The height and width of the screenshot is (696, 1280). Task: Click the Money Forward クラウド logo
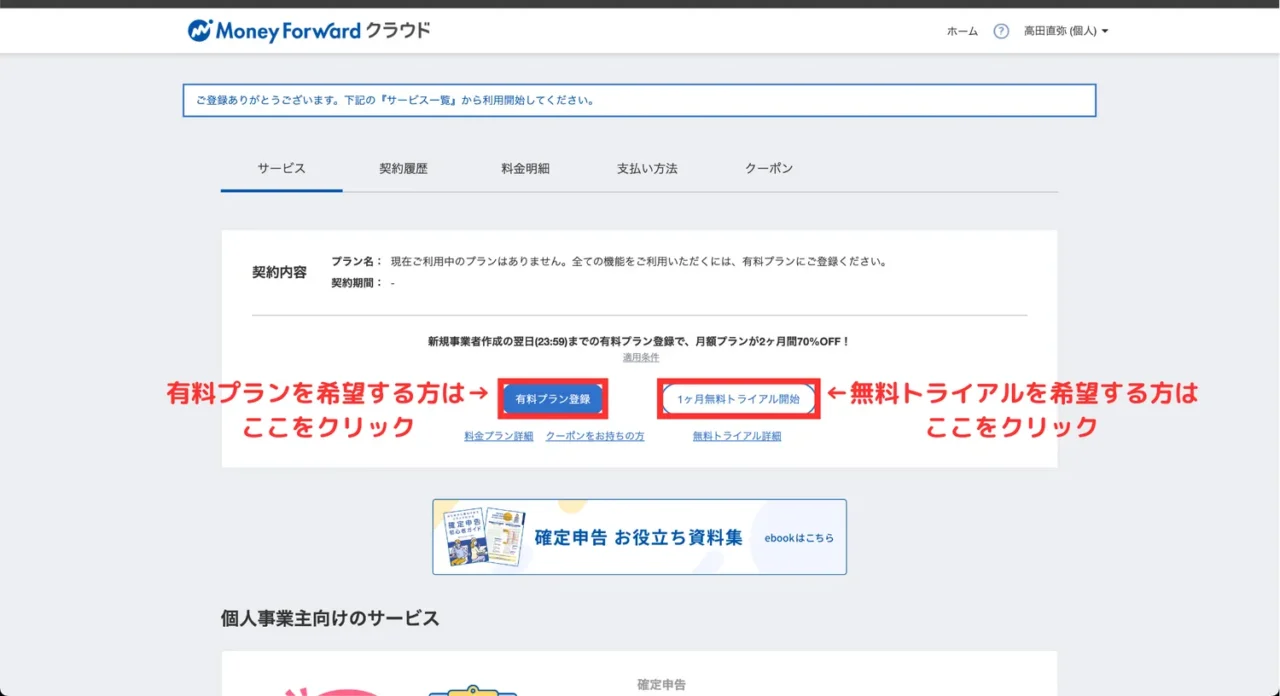pos(308,31)
